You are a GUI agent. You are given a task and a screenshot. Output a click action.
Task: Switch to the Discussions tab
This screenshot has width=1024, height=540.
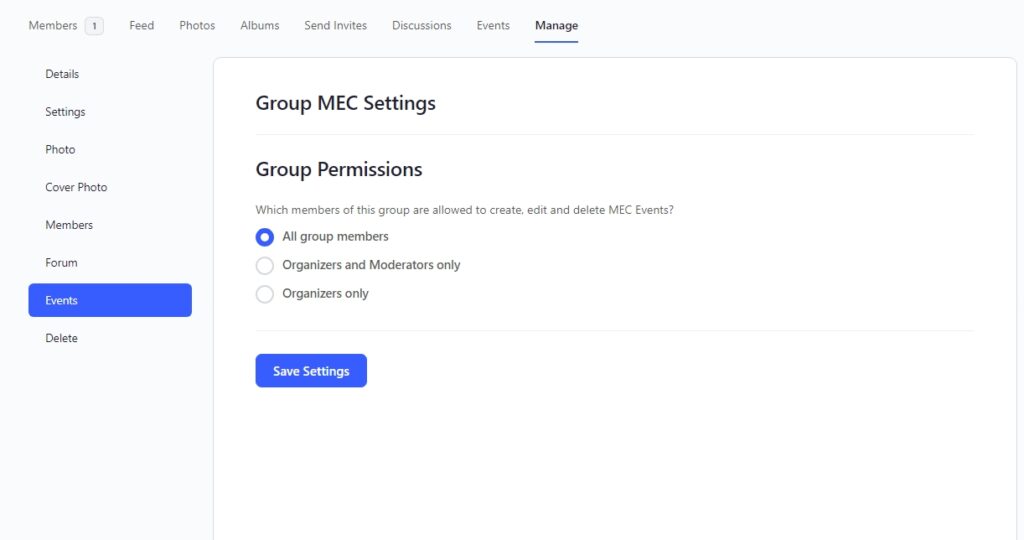tap(421, 26)
